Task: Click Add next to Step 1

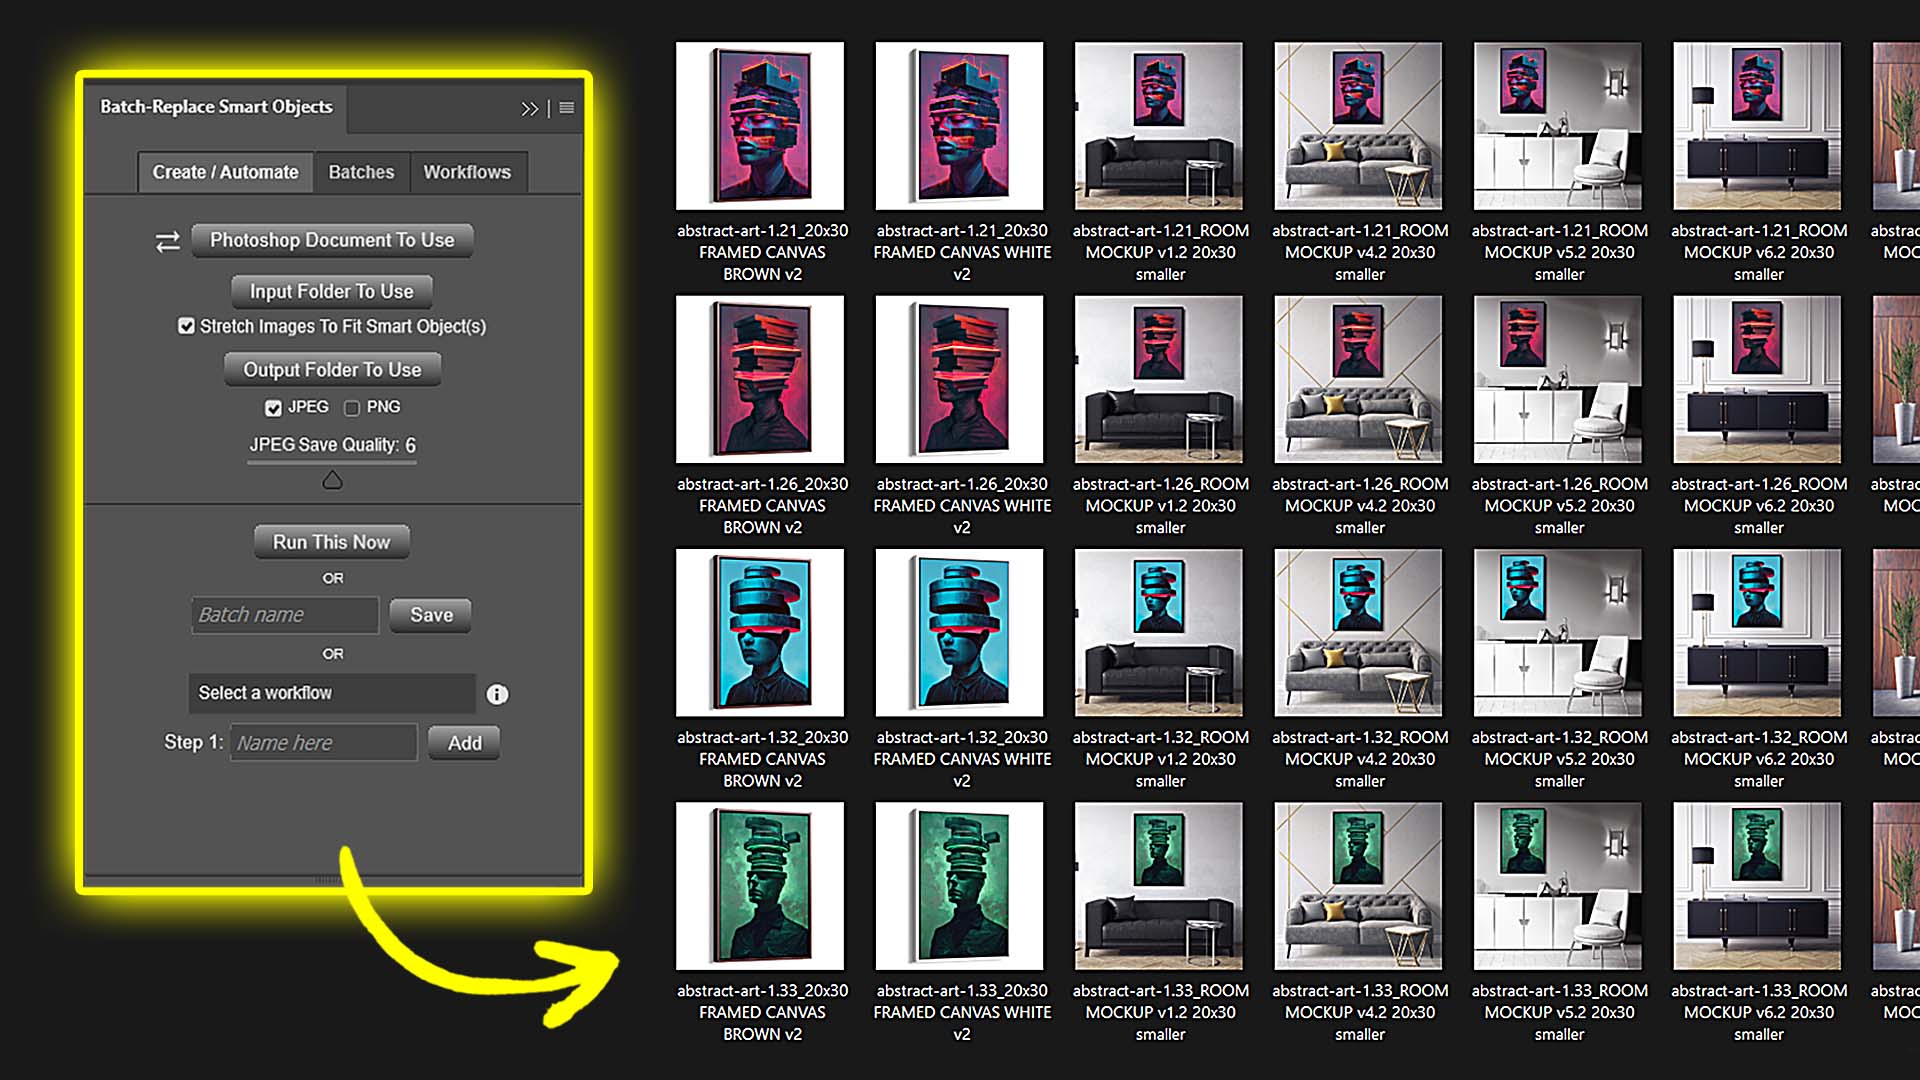Action: 463,742
